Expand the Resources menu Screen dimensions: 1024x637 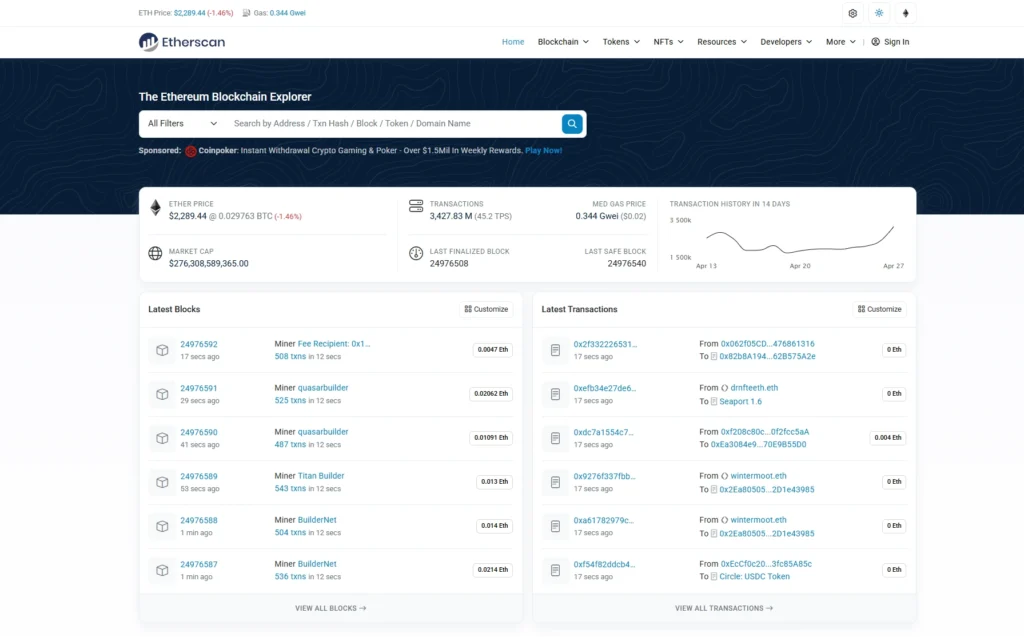(722, 42)
